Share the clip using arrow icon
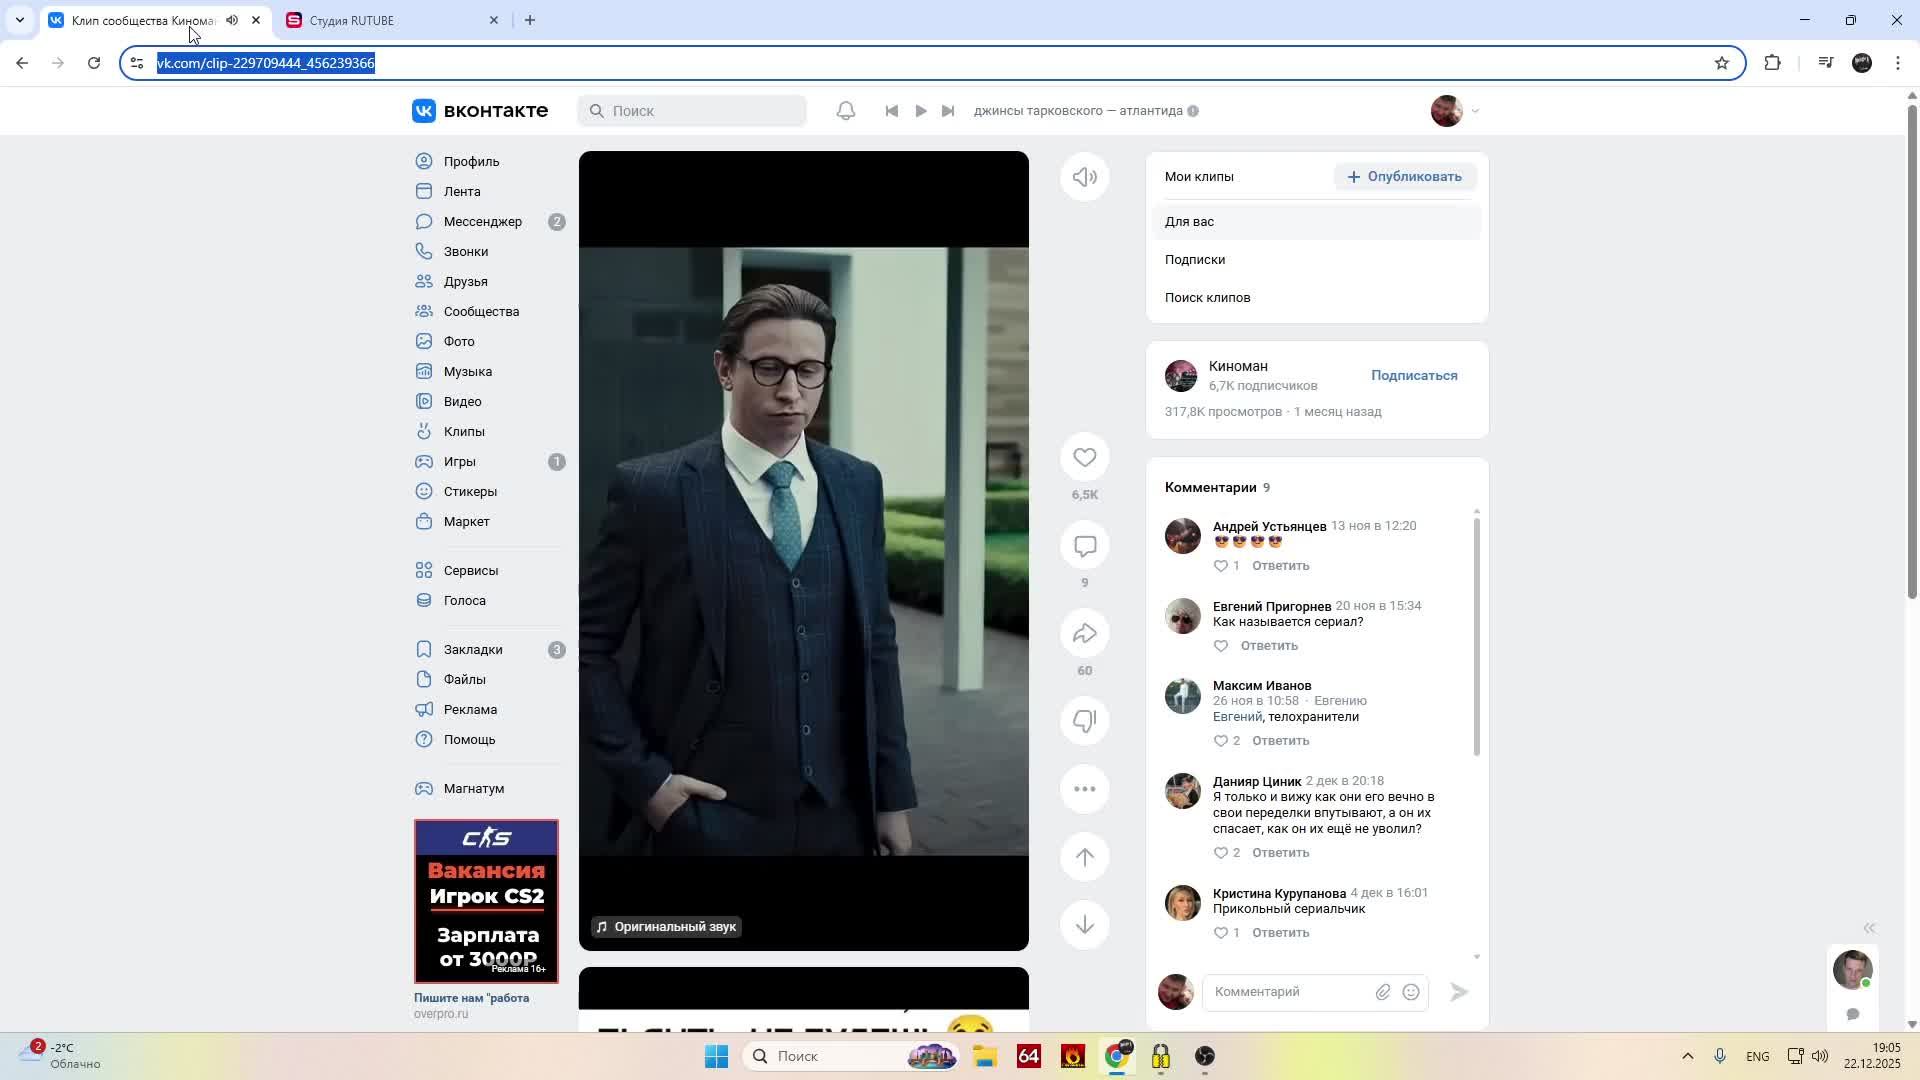Screen dimensions: 1920x1080 tap(1084, 634)
